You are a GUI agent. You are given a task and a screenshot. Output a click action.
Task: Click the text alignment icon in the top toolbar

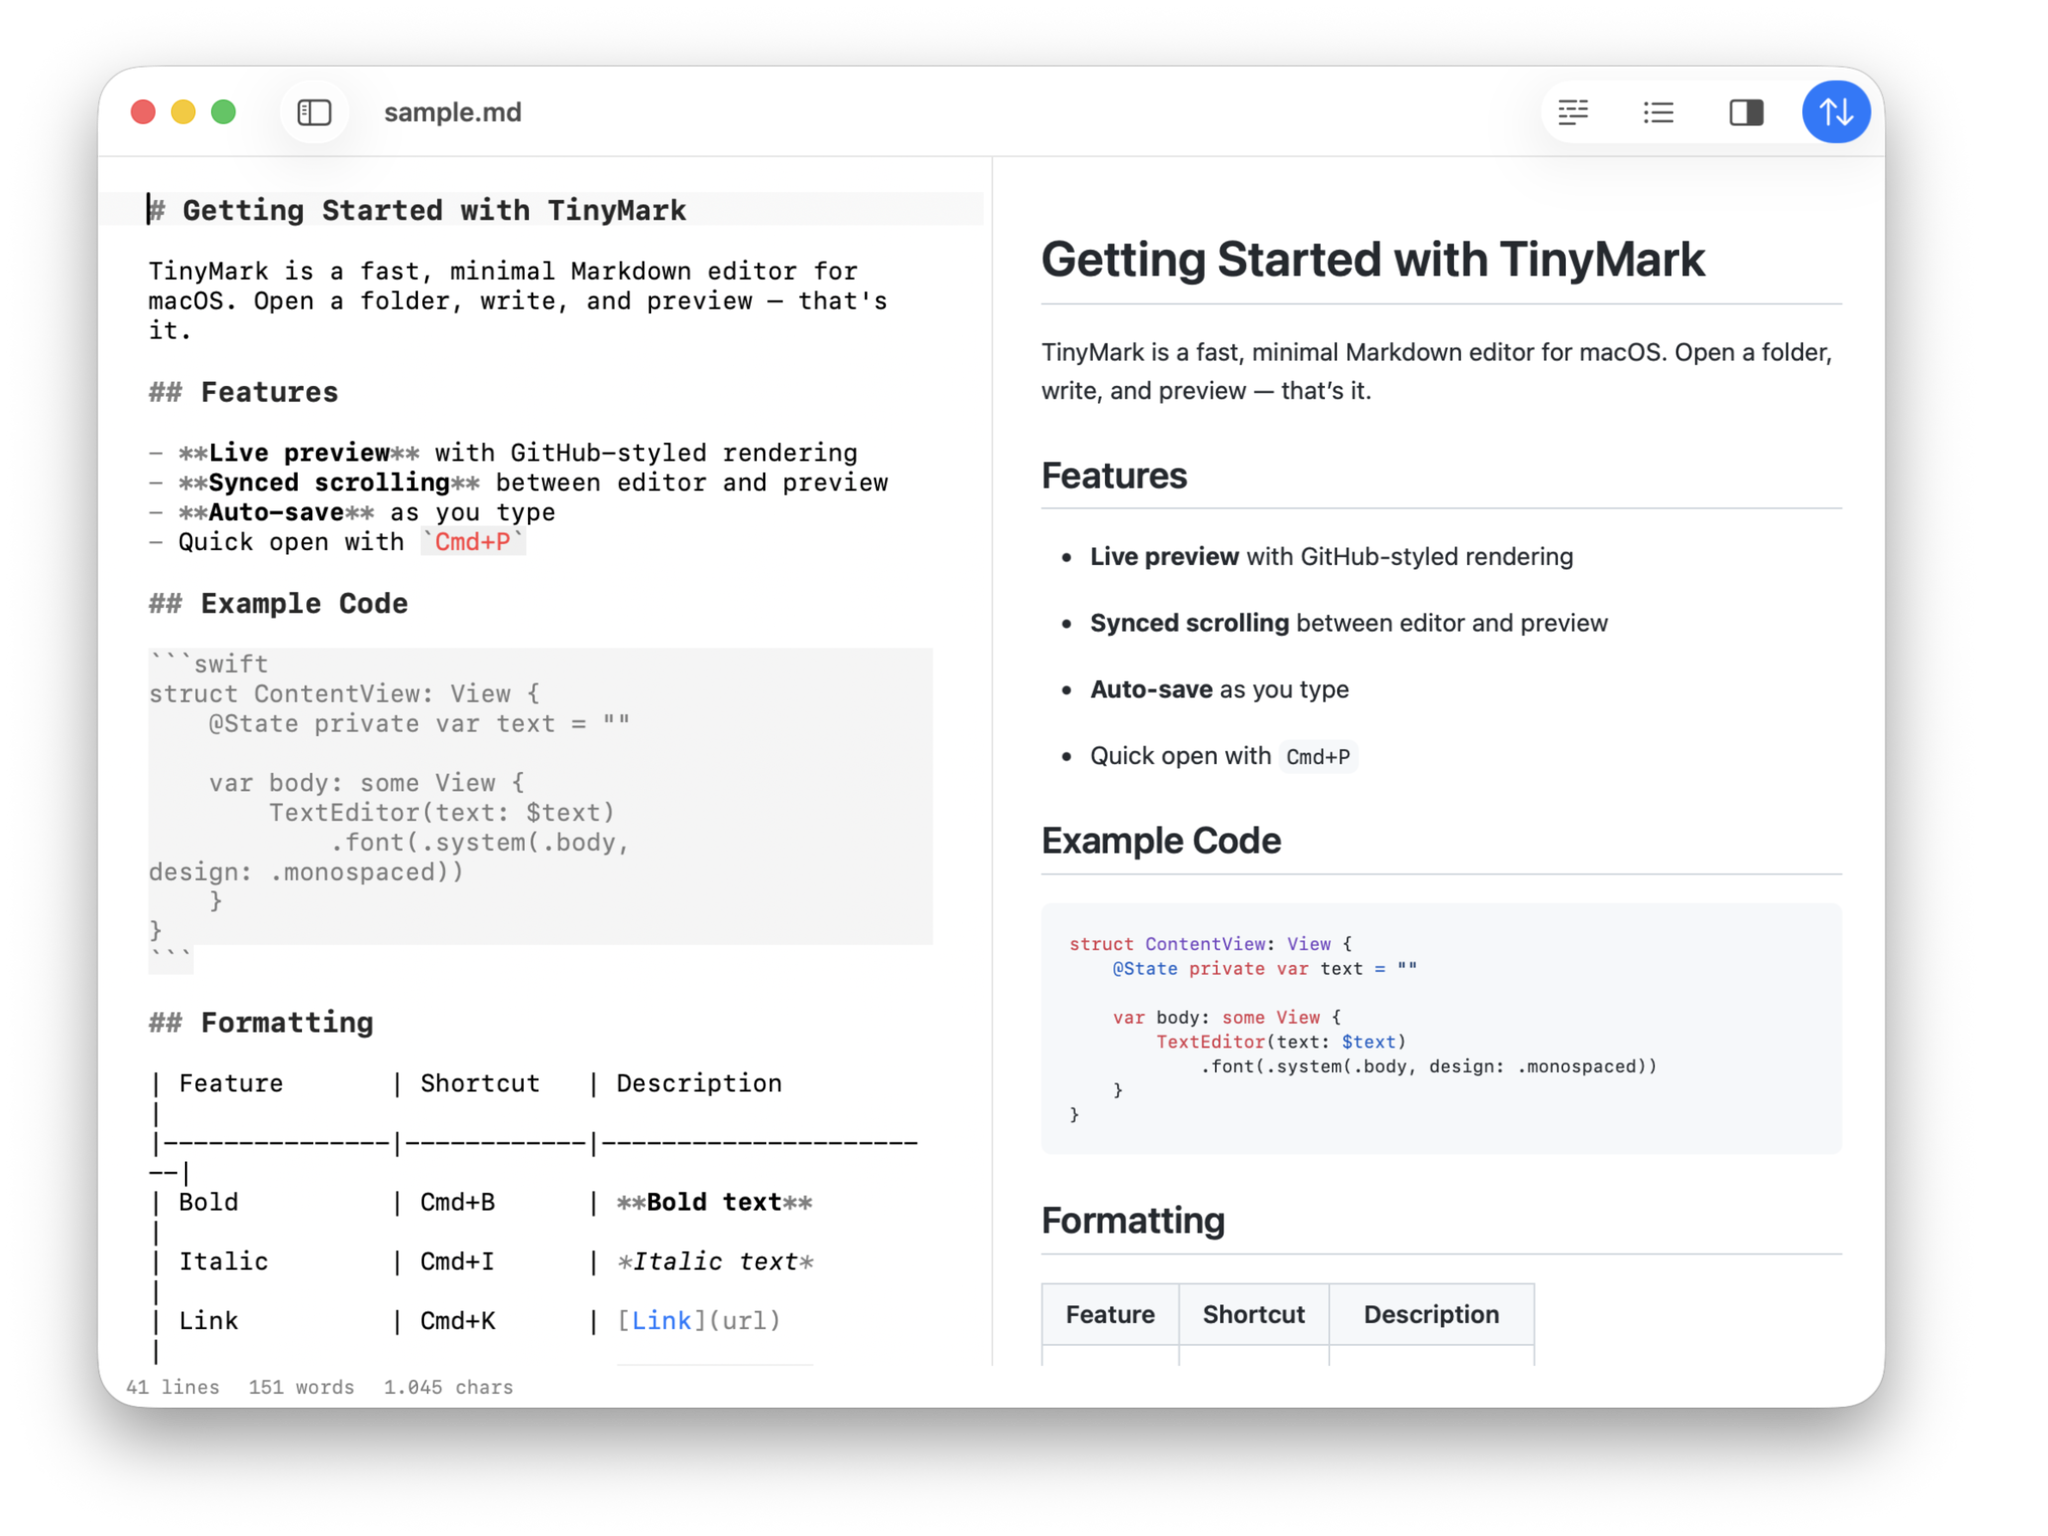[x=1573, y=112]
